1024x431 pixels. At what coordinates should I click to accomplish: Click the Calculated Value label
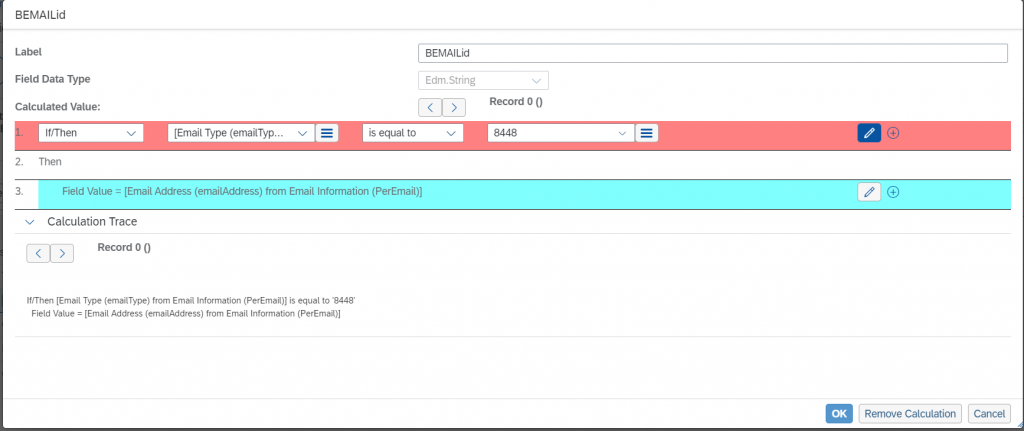[57, 106]
